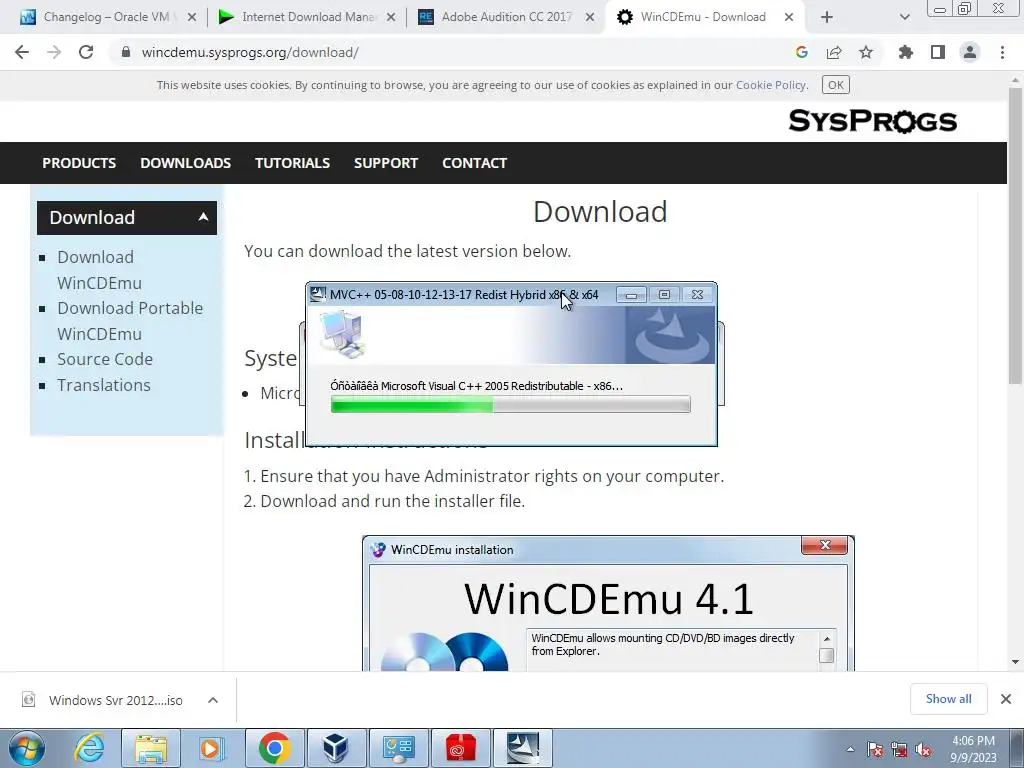Expand the iso download options chevron
Screen dimensions: 1024x768
[x=213, y=700]
